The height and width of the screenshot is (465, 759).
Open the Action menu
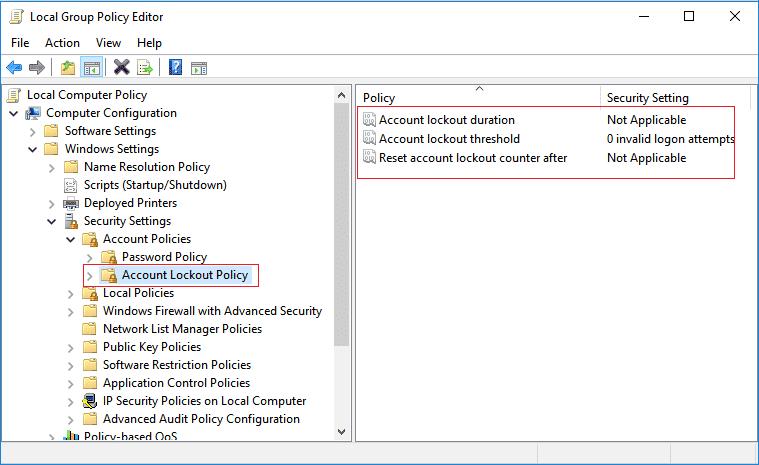pos(62,43)
